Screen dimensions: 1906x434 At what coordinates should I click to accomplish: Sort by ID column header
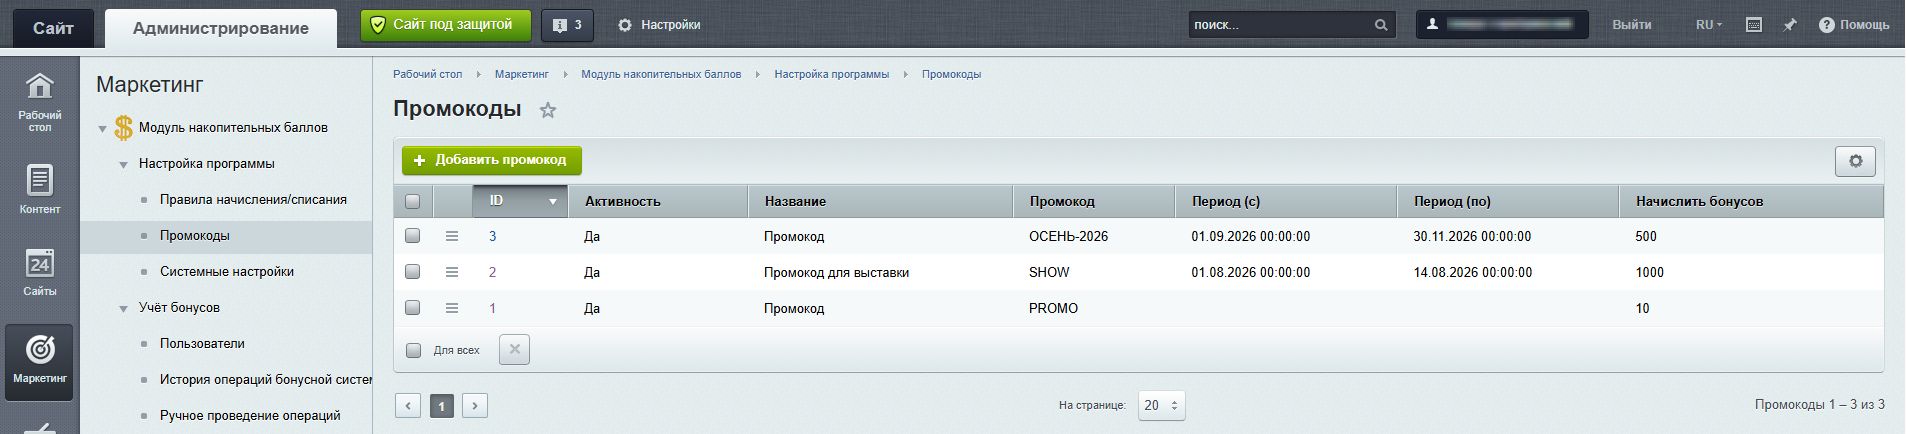click(x=520, y=201)
